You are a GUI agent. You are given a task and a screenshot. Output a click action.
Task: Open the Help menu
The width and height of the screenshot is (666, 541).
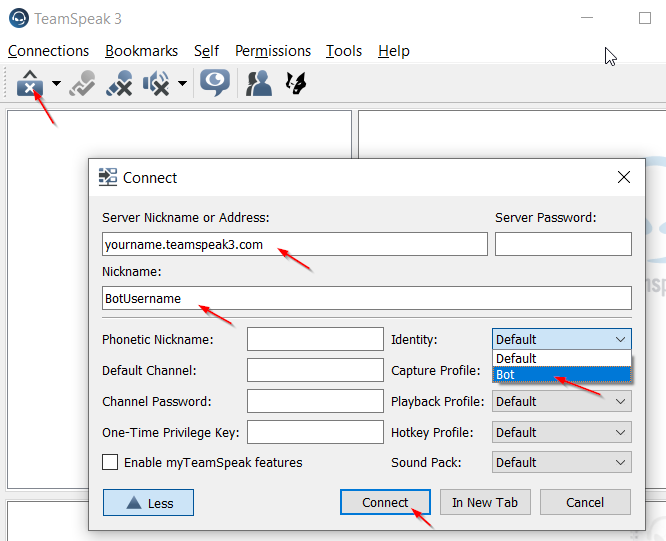[x=394, y=51]
